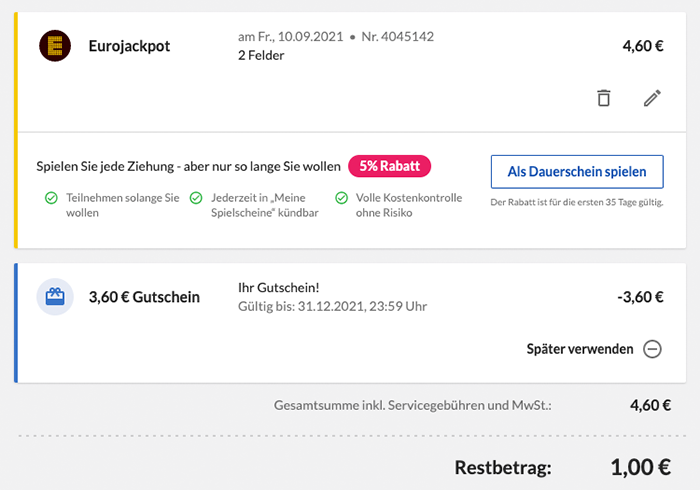Click the Eurojackpot logo icon

(x=55, y=46)
